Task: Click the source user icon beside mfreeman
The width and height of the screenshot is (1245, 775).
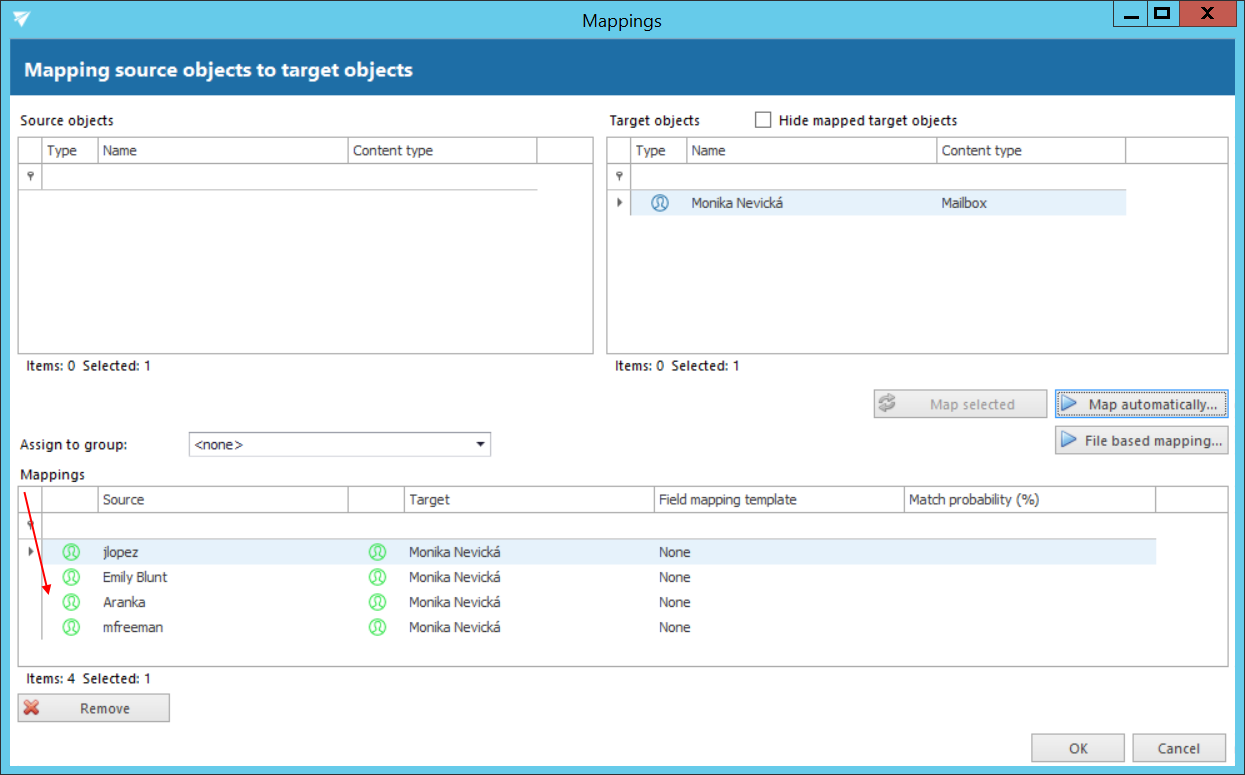Action: pos(71,627)
